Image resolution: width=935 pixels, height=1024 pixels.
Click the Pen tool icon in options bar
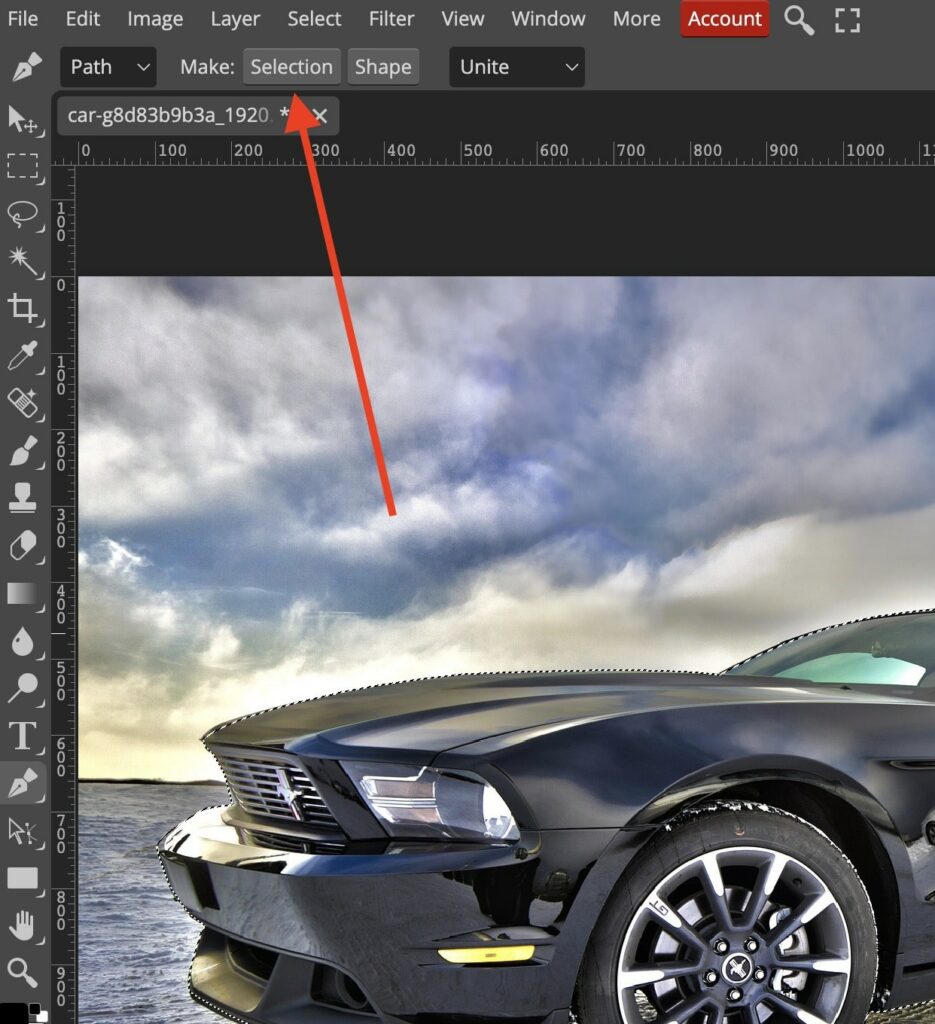(27, 67)
